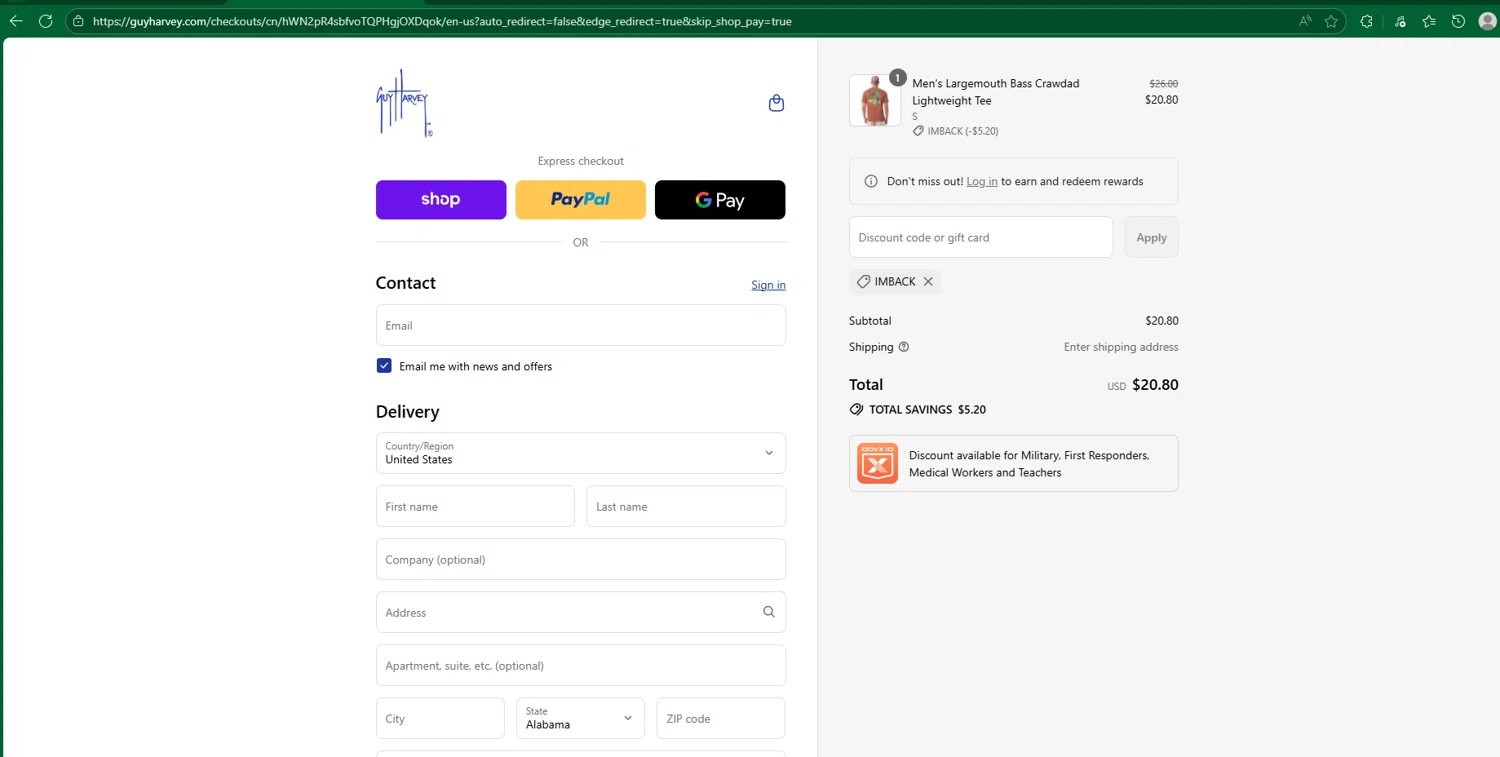Screen dimensions: 1500x757
Task: Toggle Email me with news and offers
Action: (384, 366)
